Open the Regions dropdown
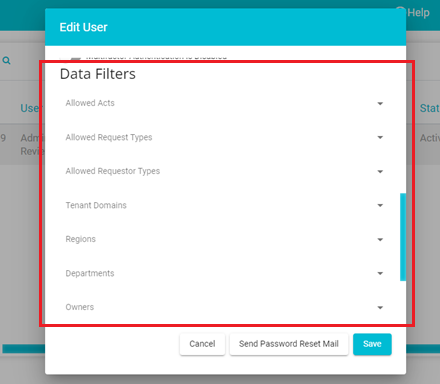 (224, 239)
